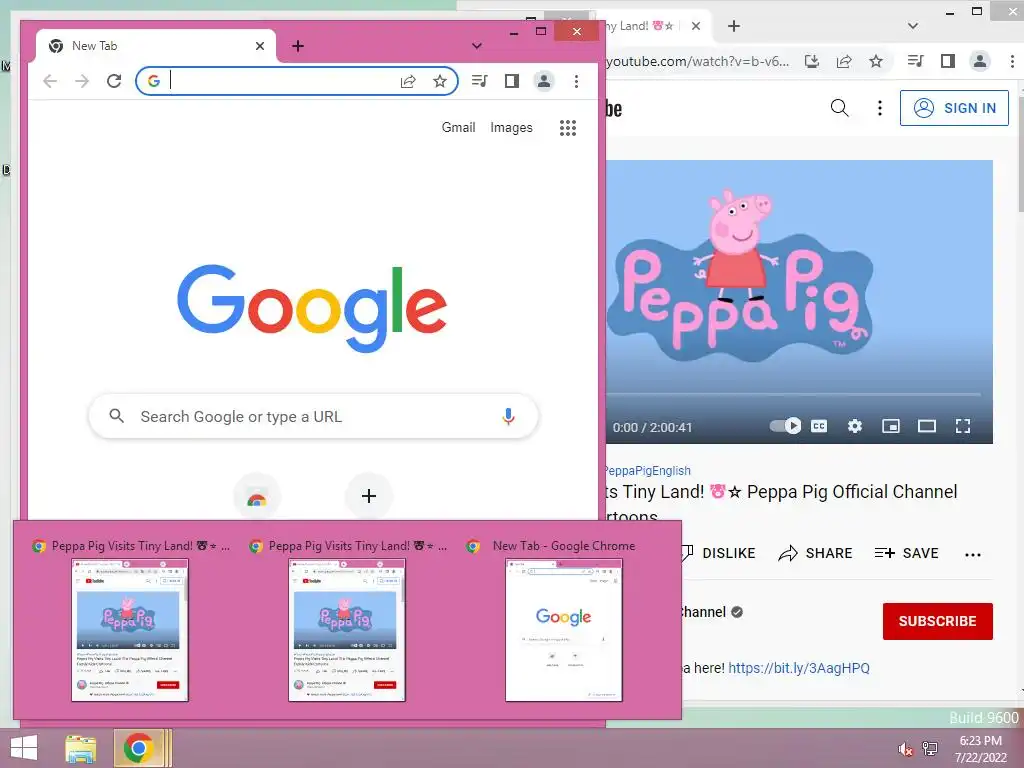Chrome menu dots in YouTube window

coord(1012,61)
